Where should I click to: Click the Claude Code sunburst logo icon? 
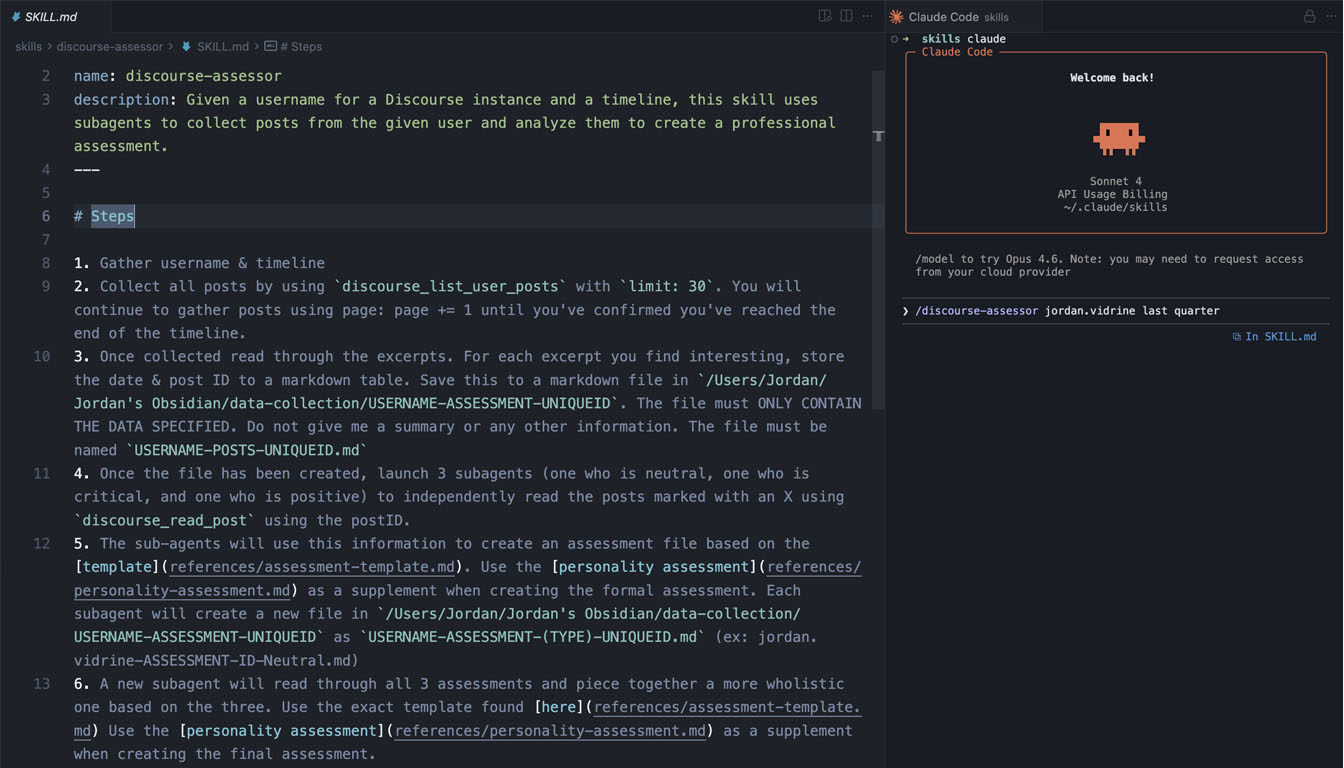pyautogui.click(x=896, y=16)
